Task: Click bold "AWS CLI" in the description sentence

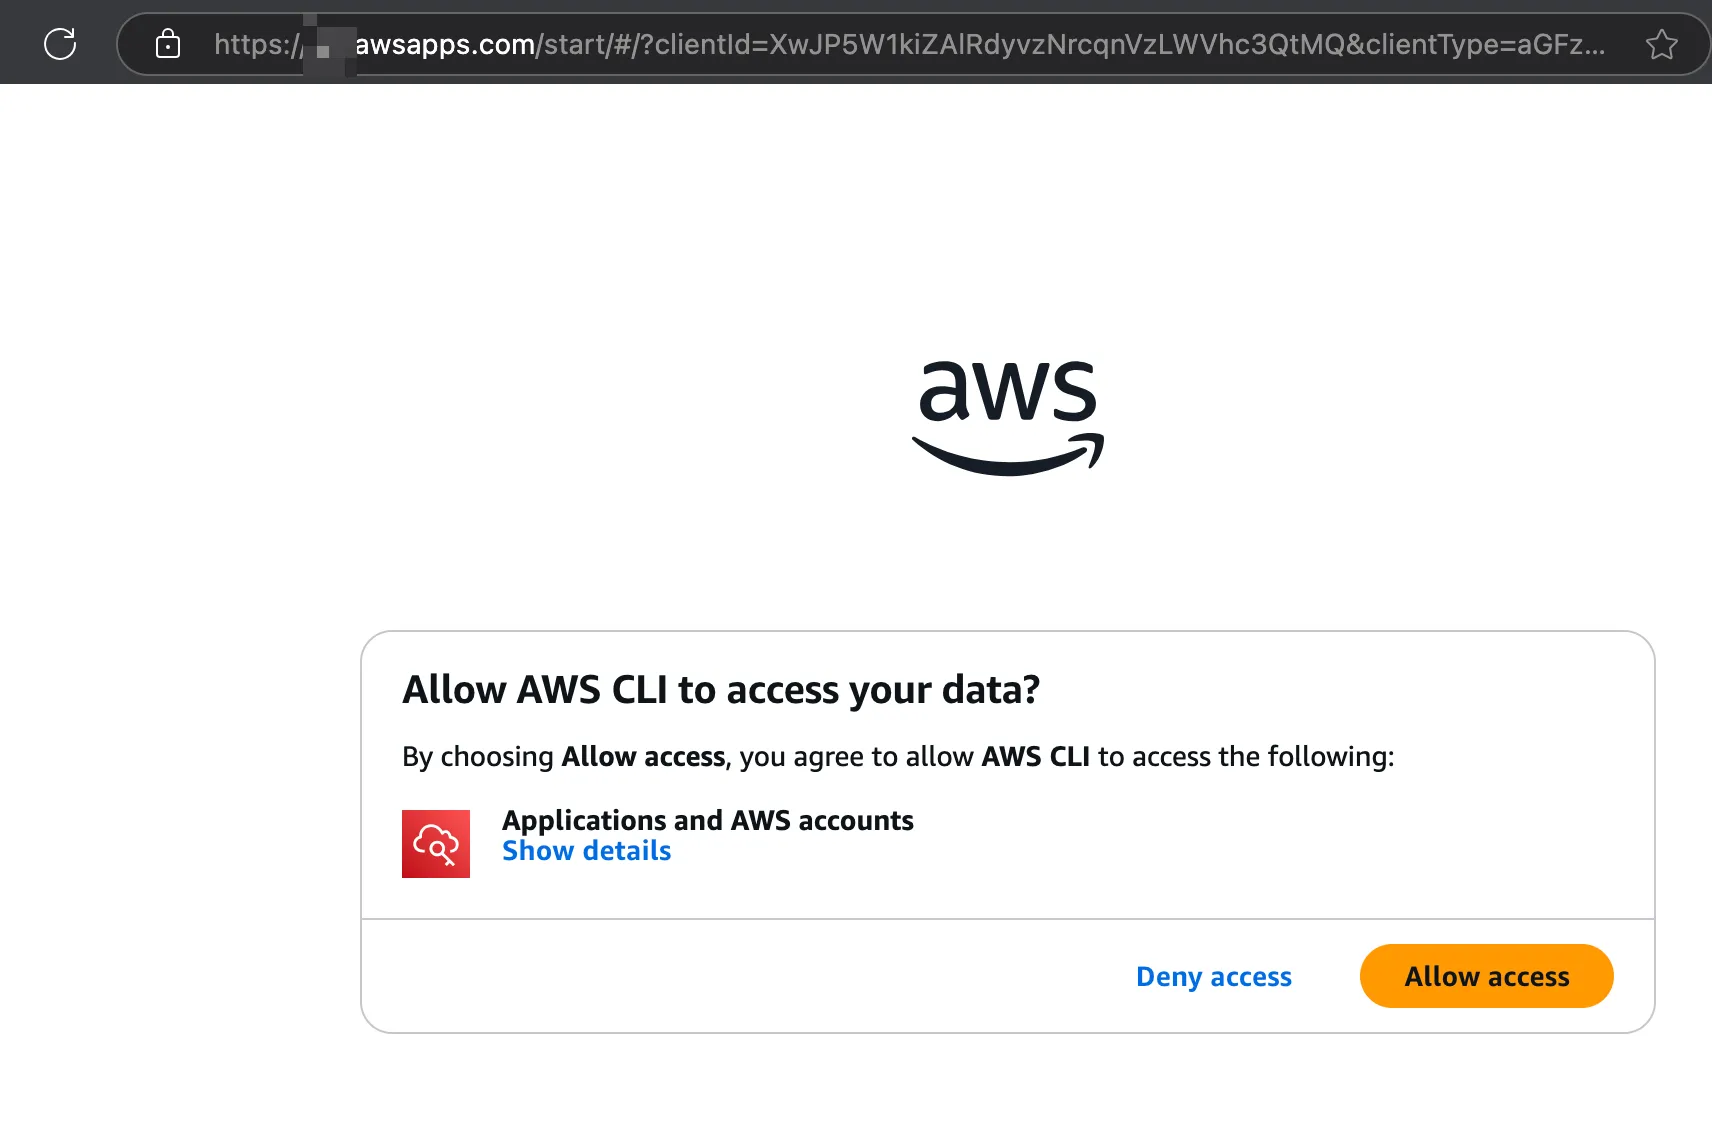Action: [x=1035, y=757]
